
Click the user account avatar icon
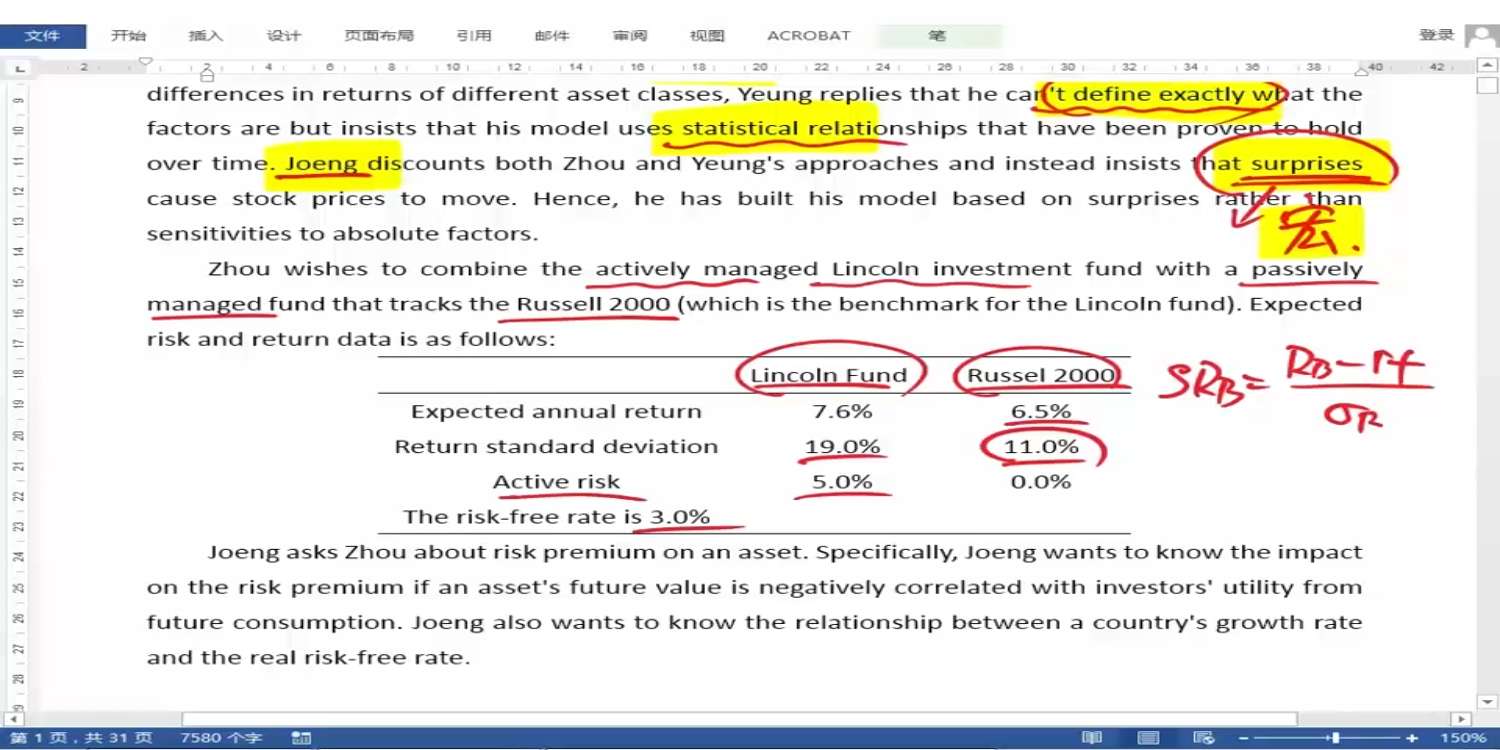pyautogui.click(x=1481, y=35)
